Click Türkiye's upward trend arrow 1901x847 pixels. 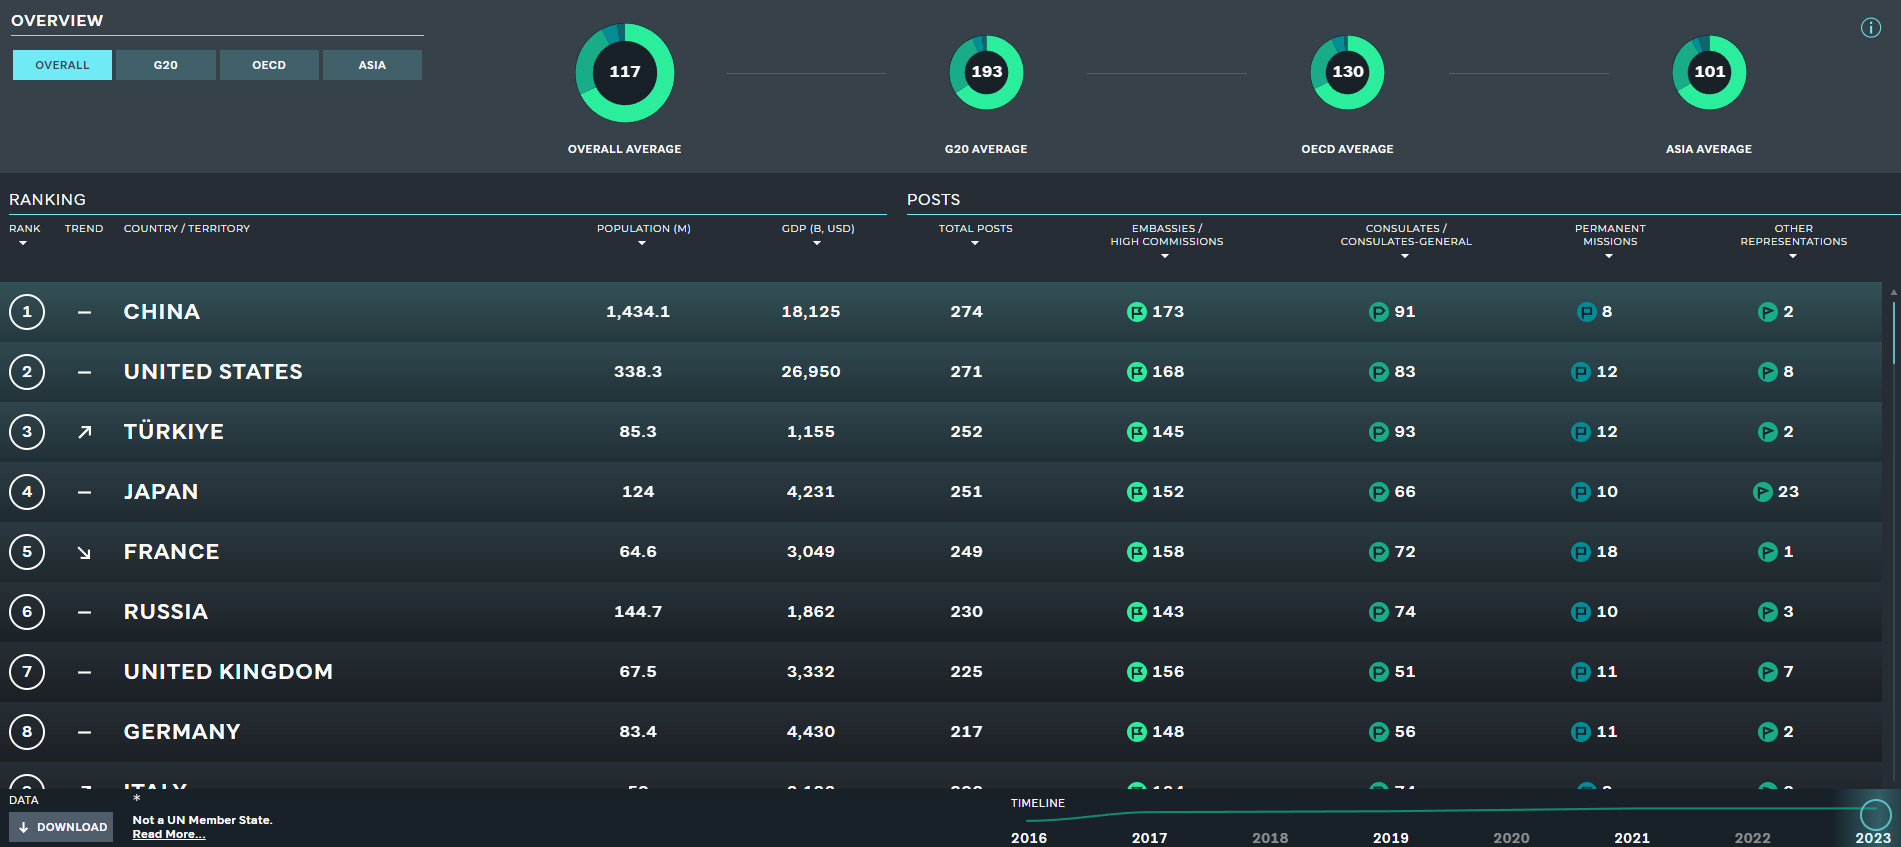85,432
